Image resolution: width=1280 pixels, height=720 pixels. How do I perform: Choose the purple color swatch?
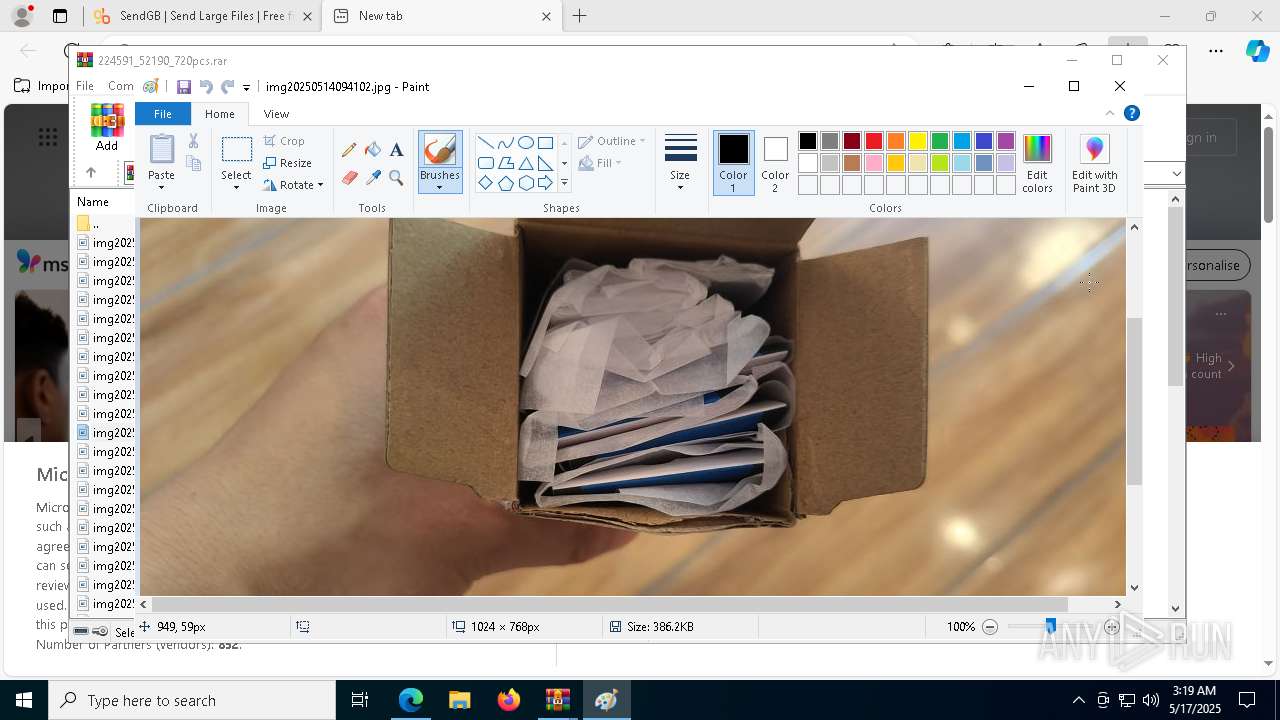click(x=1006, y=141)
